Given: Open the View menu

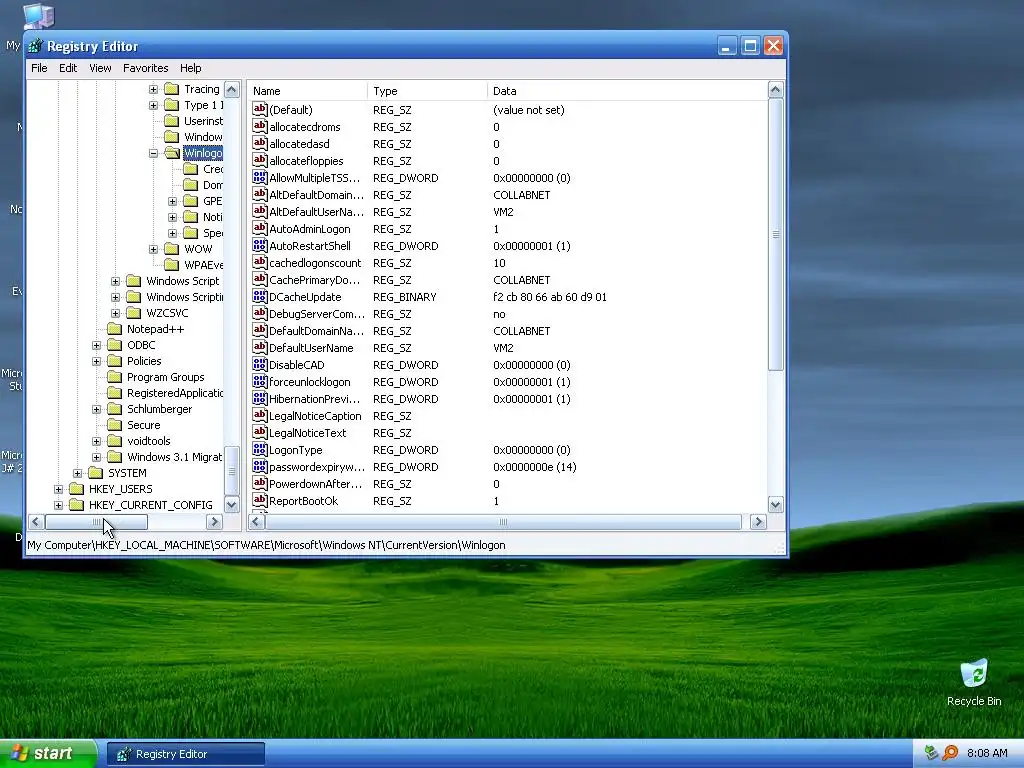Looking at the screenshot, I should click(100, 68).
